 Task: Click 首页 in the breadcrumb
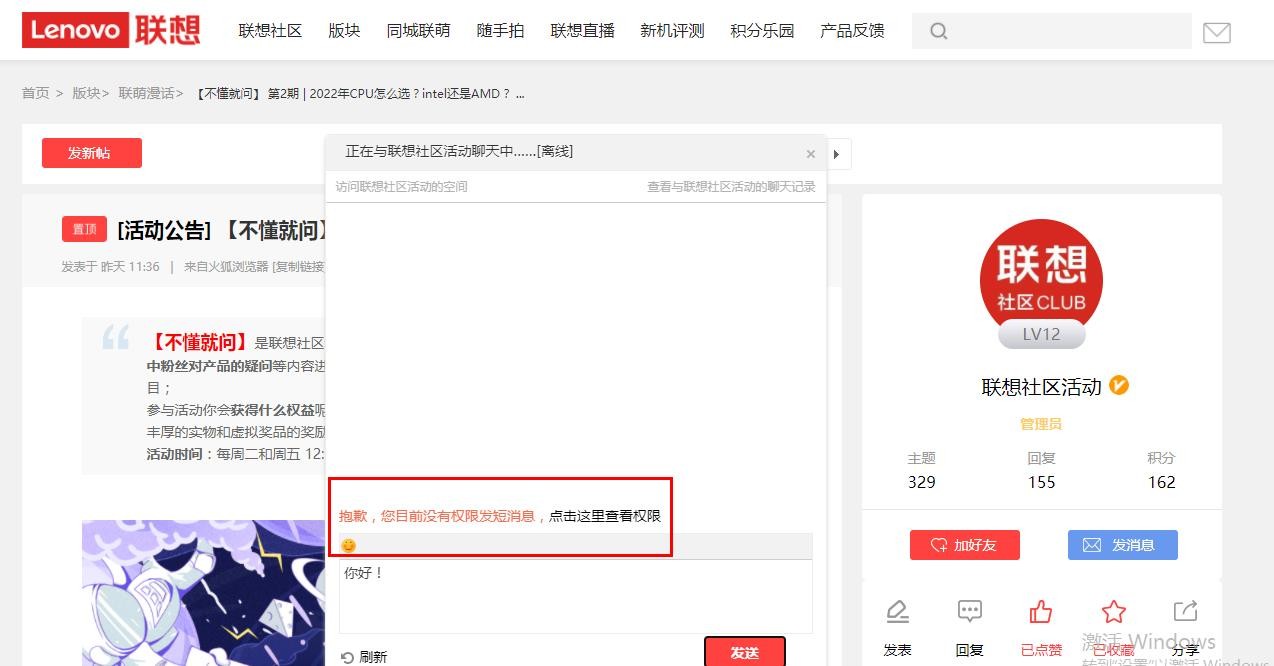35,93
